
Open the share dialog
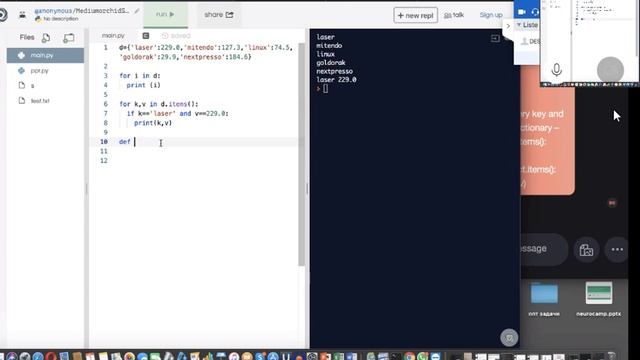(x=218, y=15)
